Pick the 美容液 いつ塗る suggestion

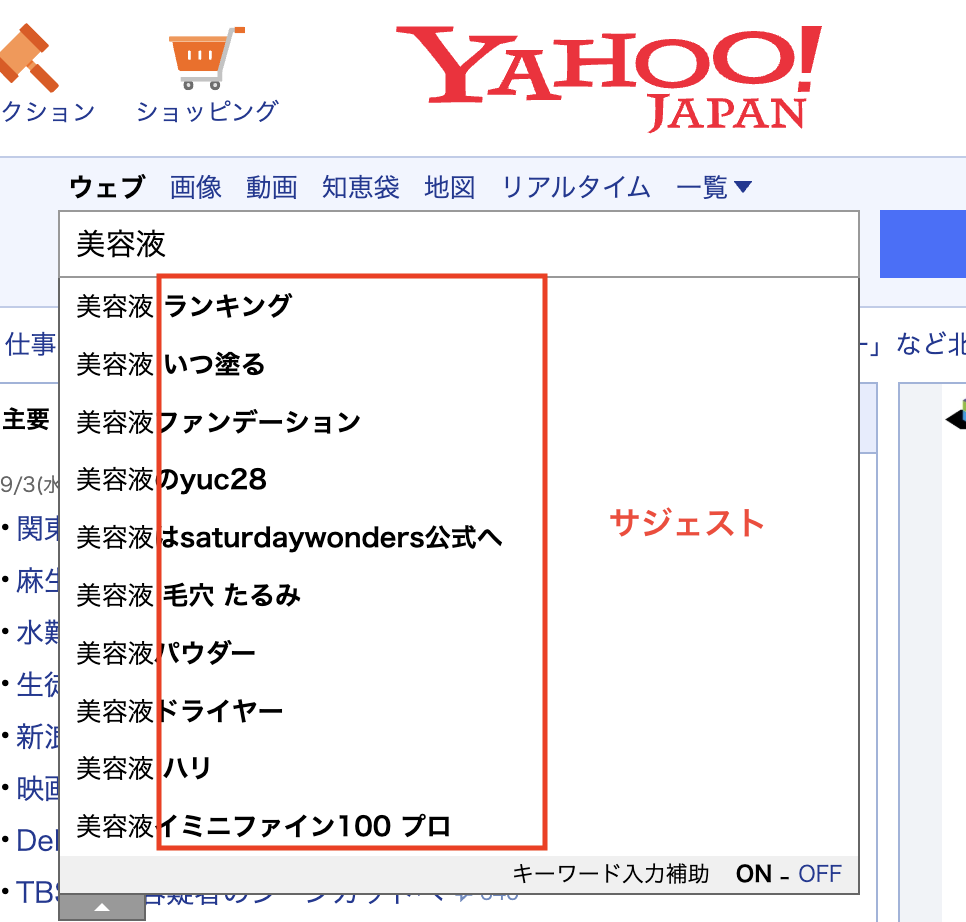coord(172,364)
